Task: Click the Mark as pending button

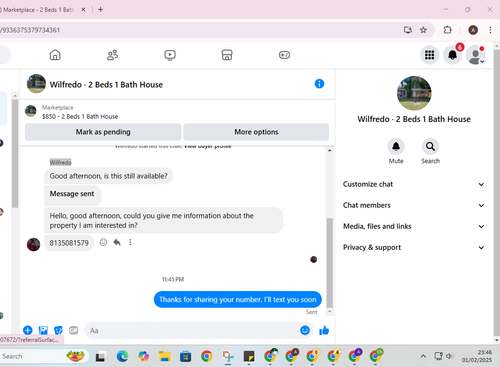Action: tap(103, 132)
